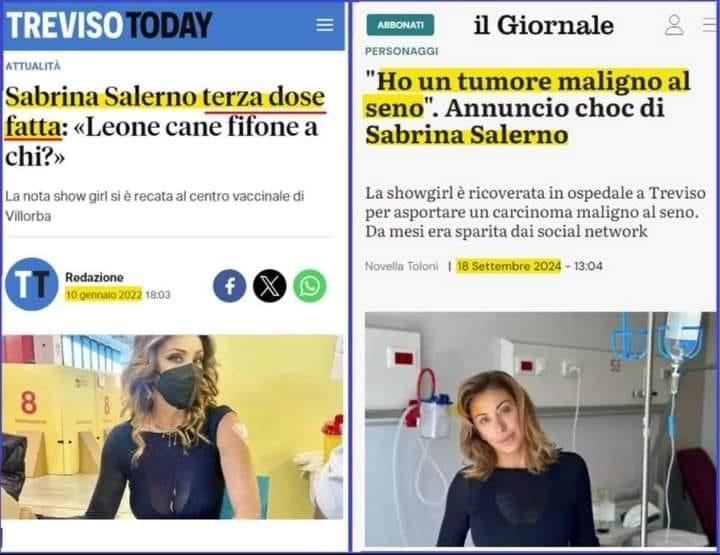Open il Giornale menu icon at far right
This screenshot has width=720, height=555.
click(x=711, y=25)
